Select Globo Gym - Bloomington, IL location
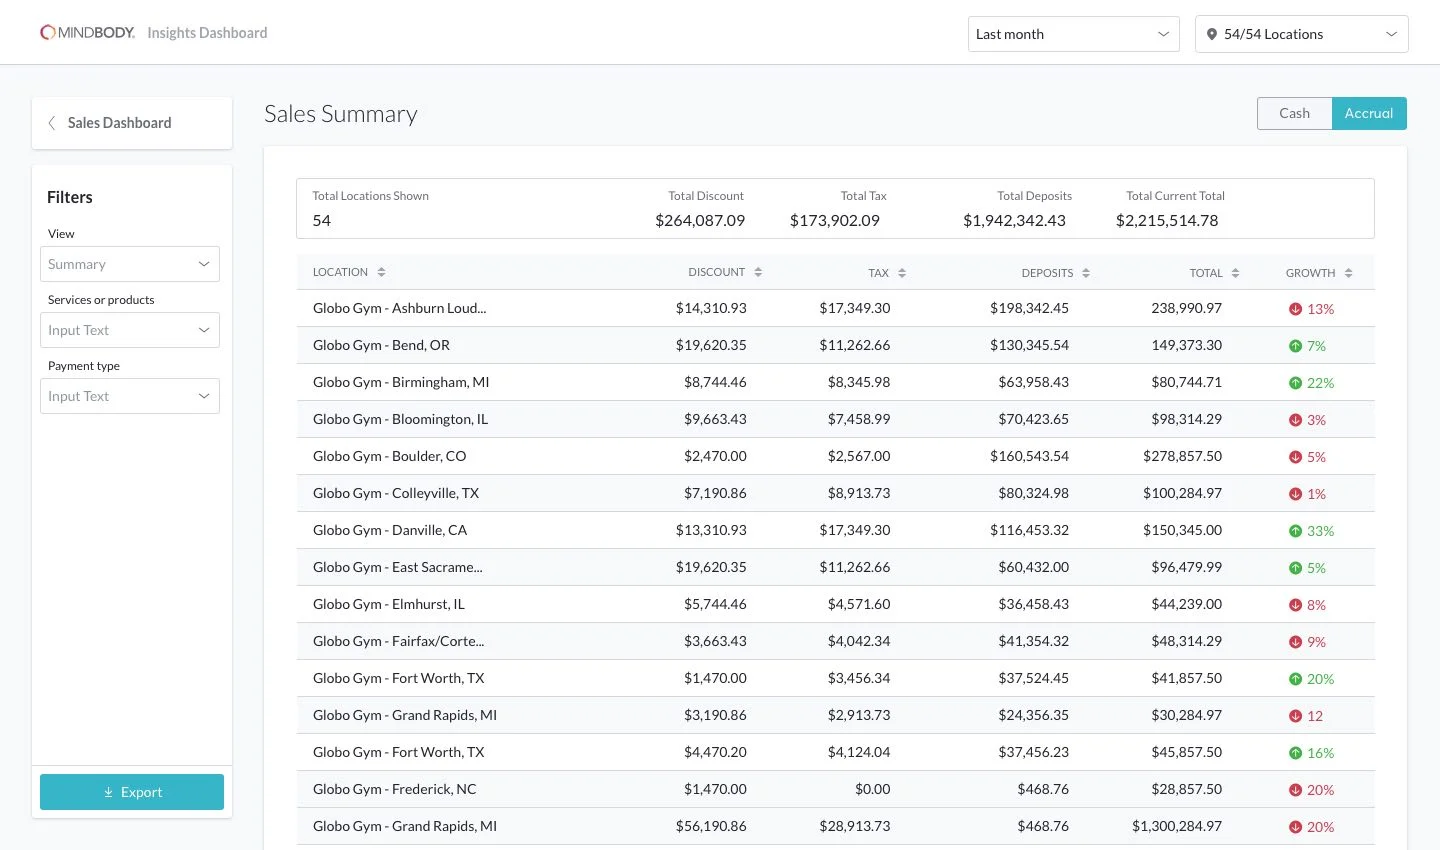Viewport: 1440px width, 850px height. [400, 419]
